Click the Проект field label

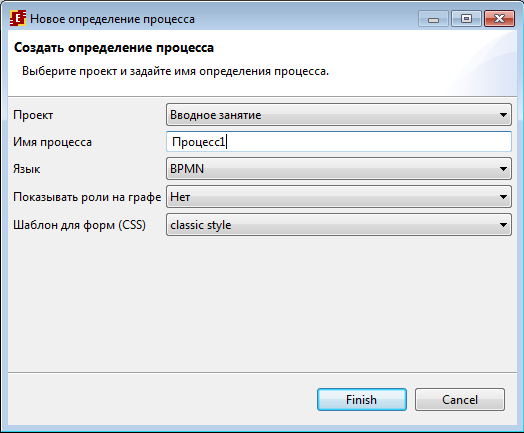(x=33, y=115)
